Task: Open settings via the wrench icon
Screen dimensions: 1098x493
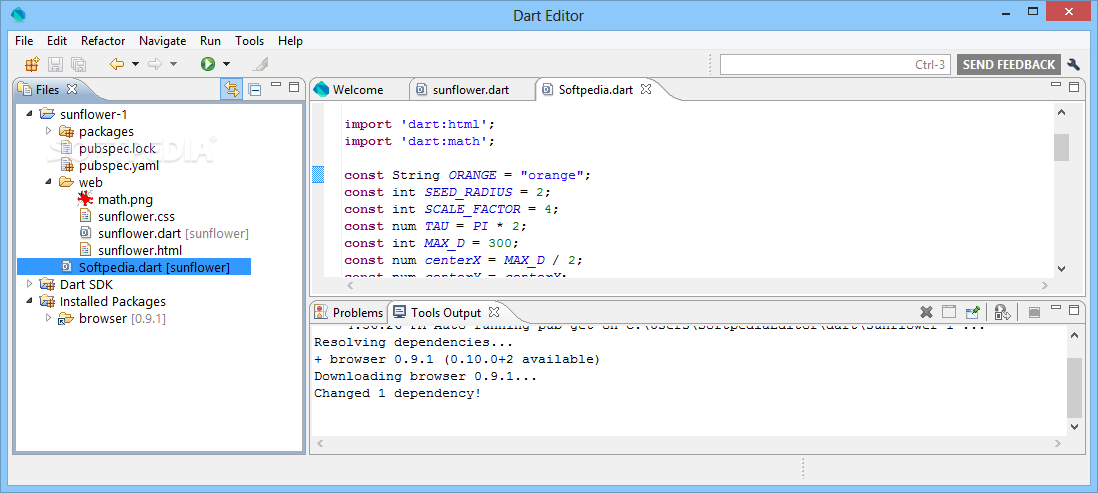Action: (1073, 64)
